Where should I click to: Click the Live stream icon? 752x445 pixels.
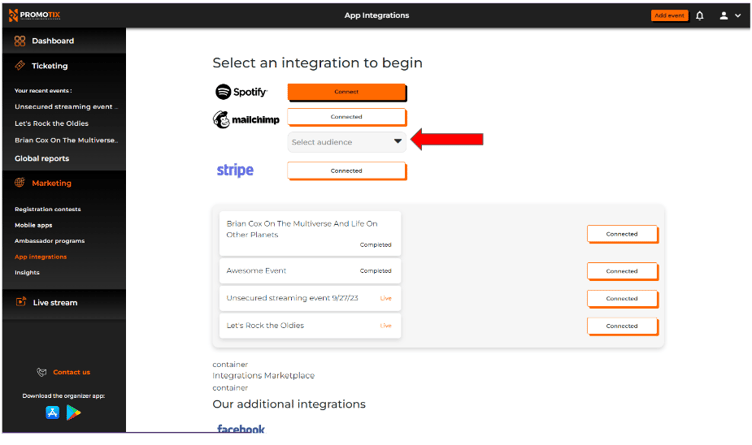(x=21, y=302)
